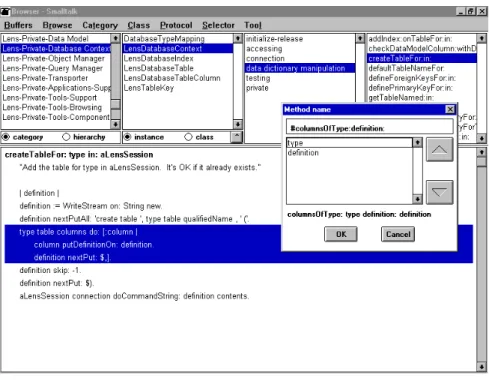489x381 pixels.
Task: Open the Category menu
Action: click(100, 25)
